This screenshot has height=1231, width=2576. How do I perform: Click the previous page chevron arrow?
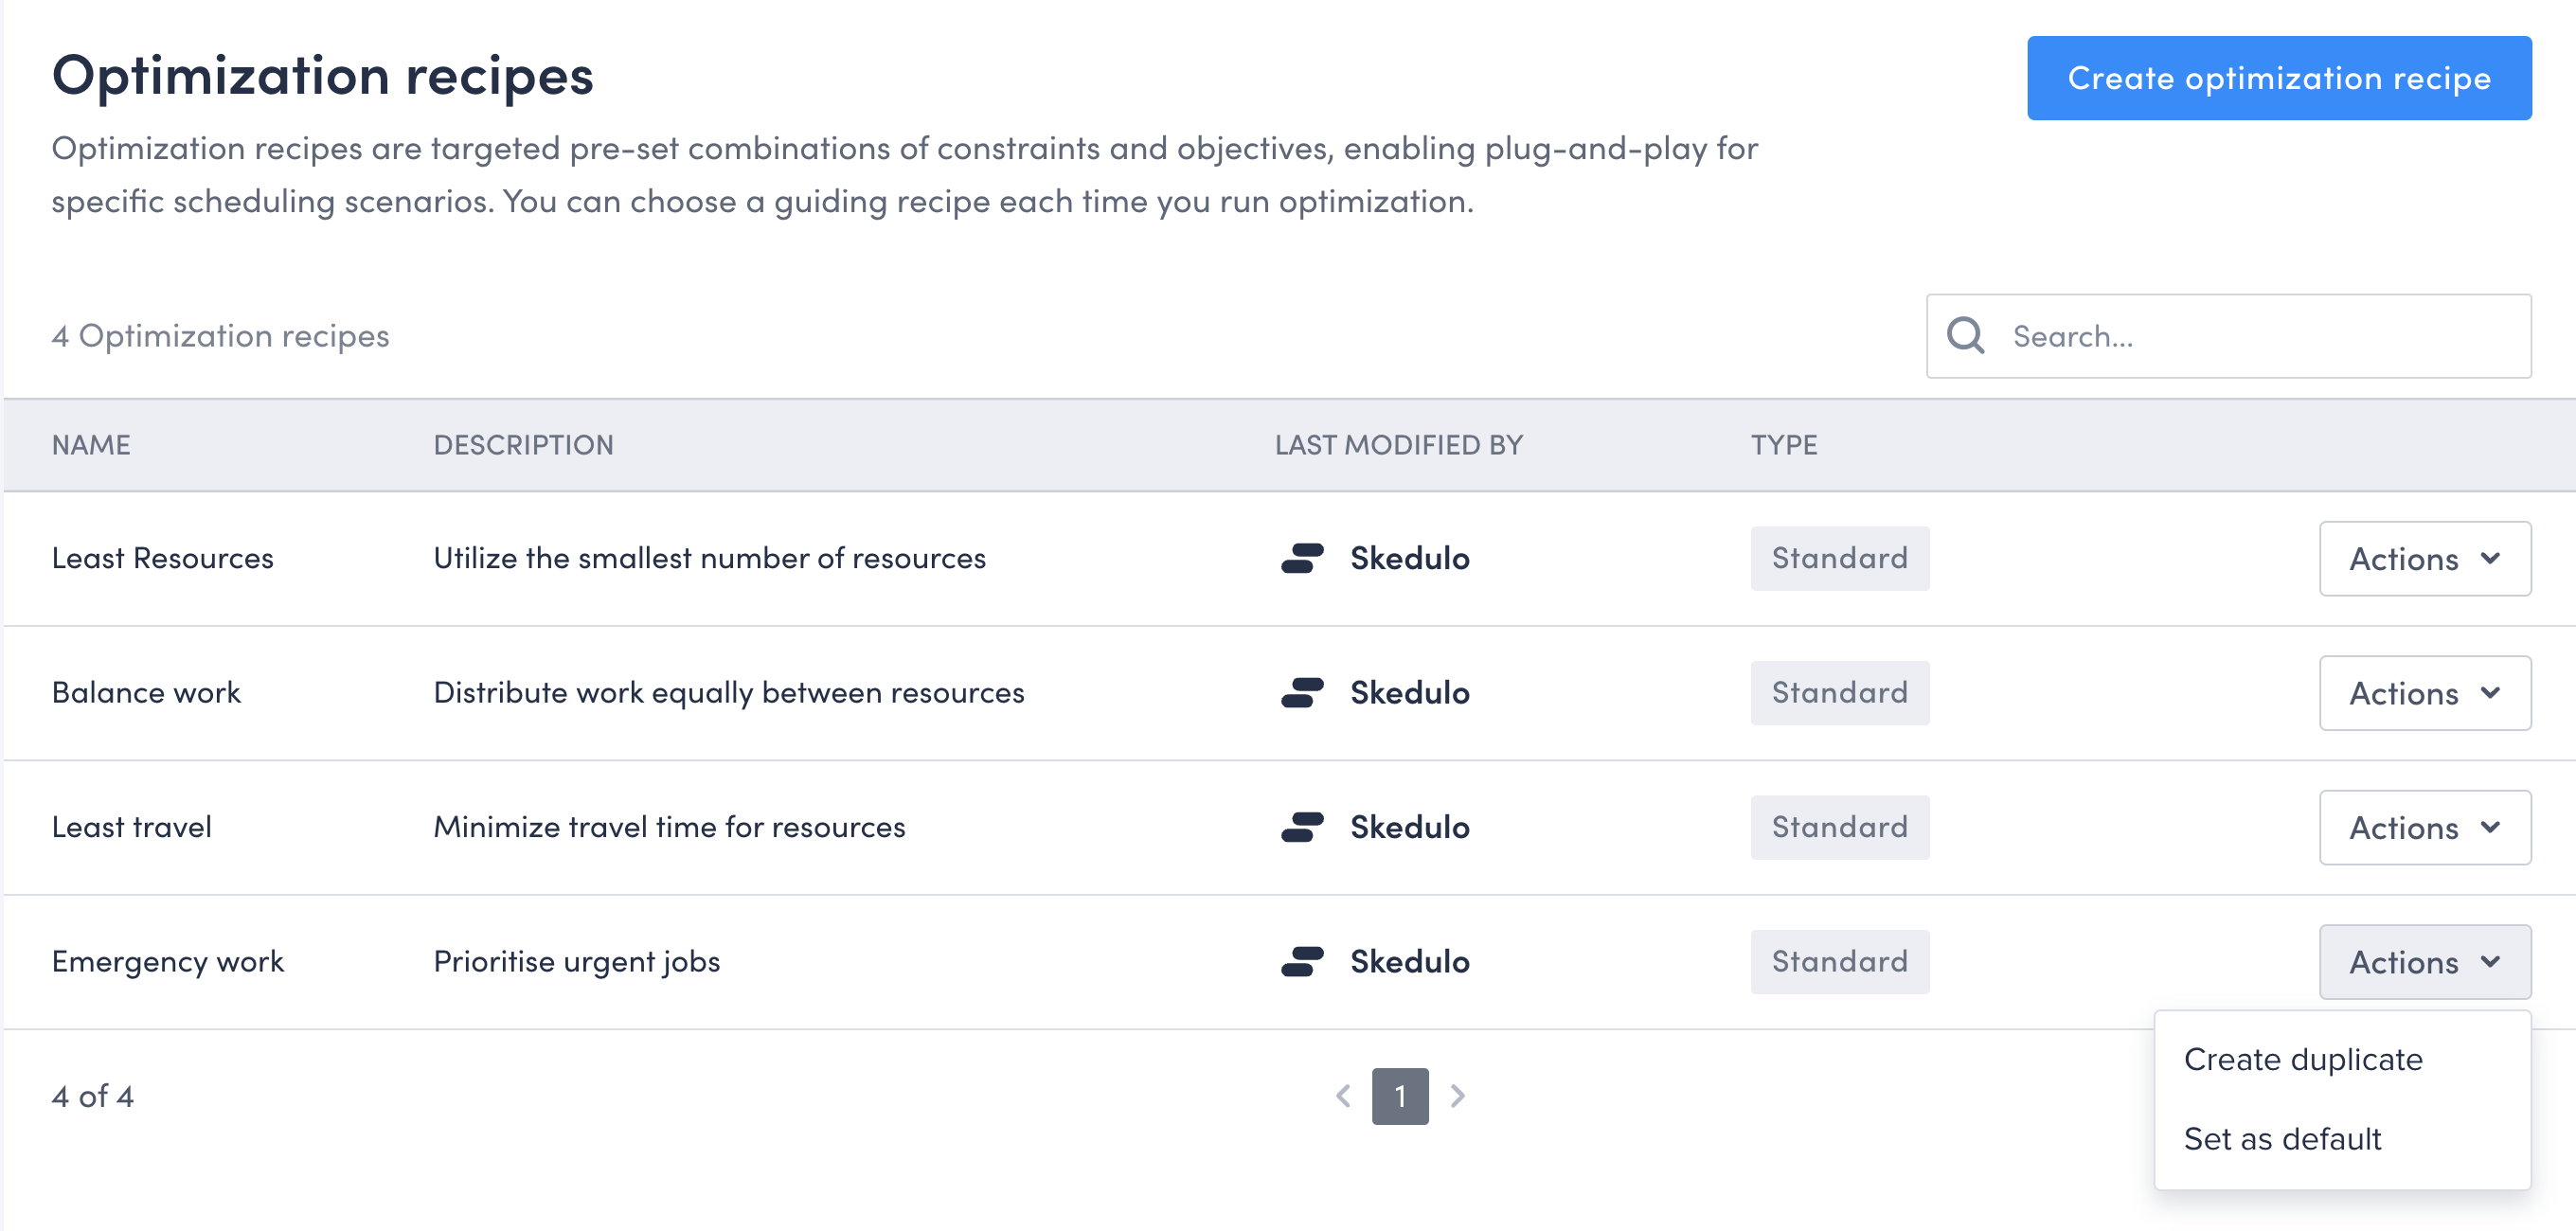(x=1342, y=1095)
